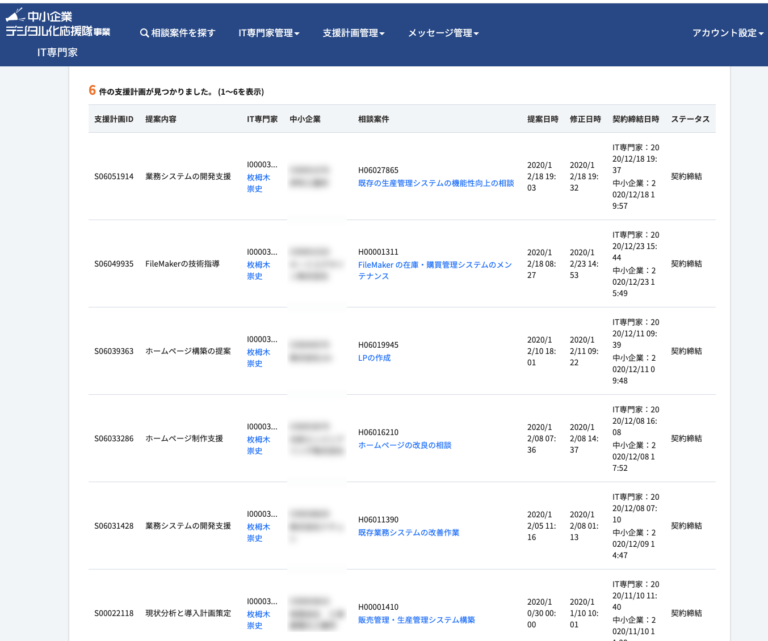Select plan ID S06033286
The image size is (768, 641).
(x=114, y=438)
